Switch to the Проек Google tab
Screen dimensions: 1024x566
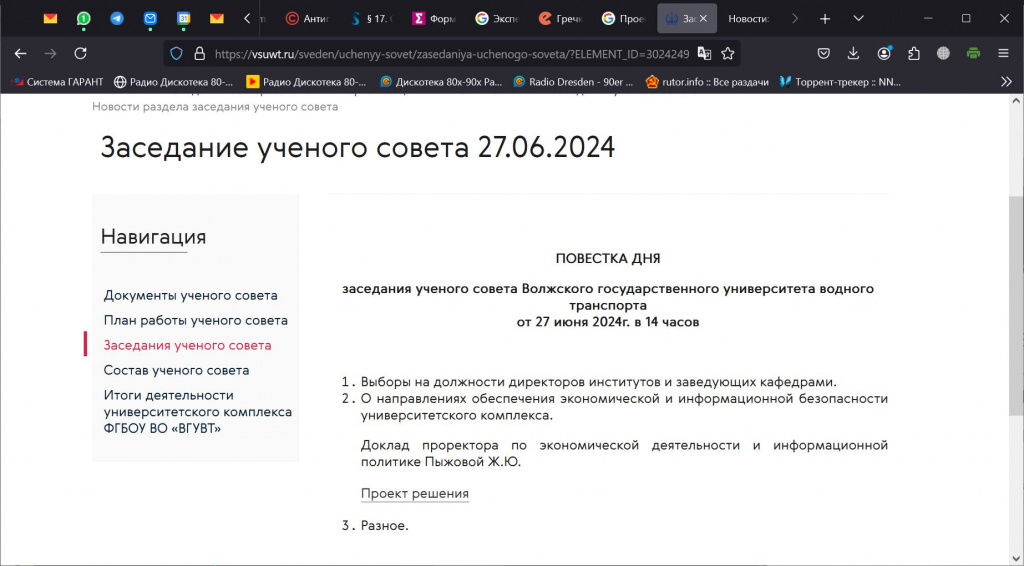point(625,19)
